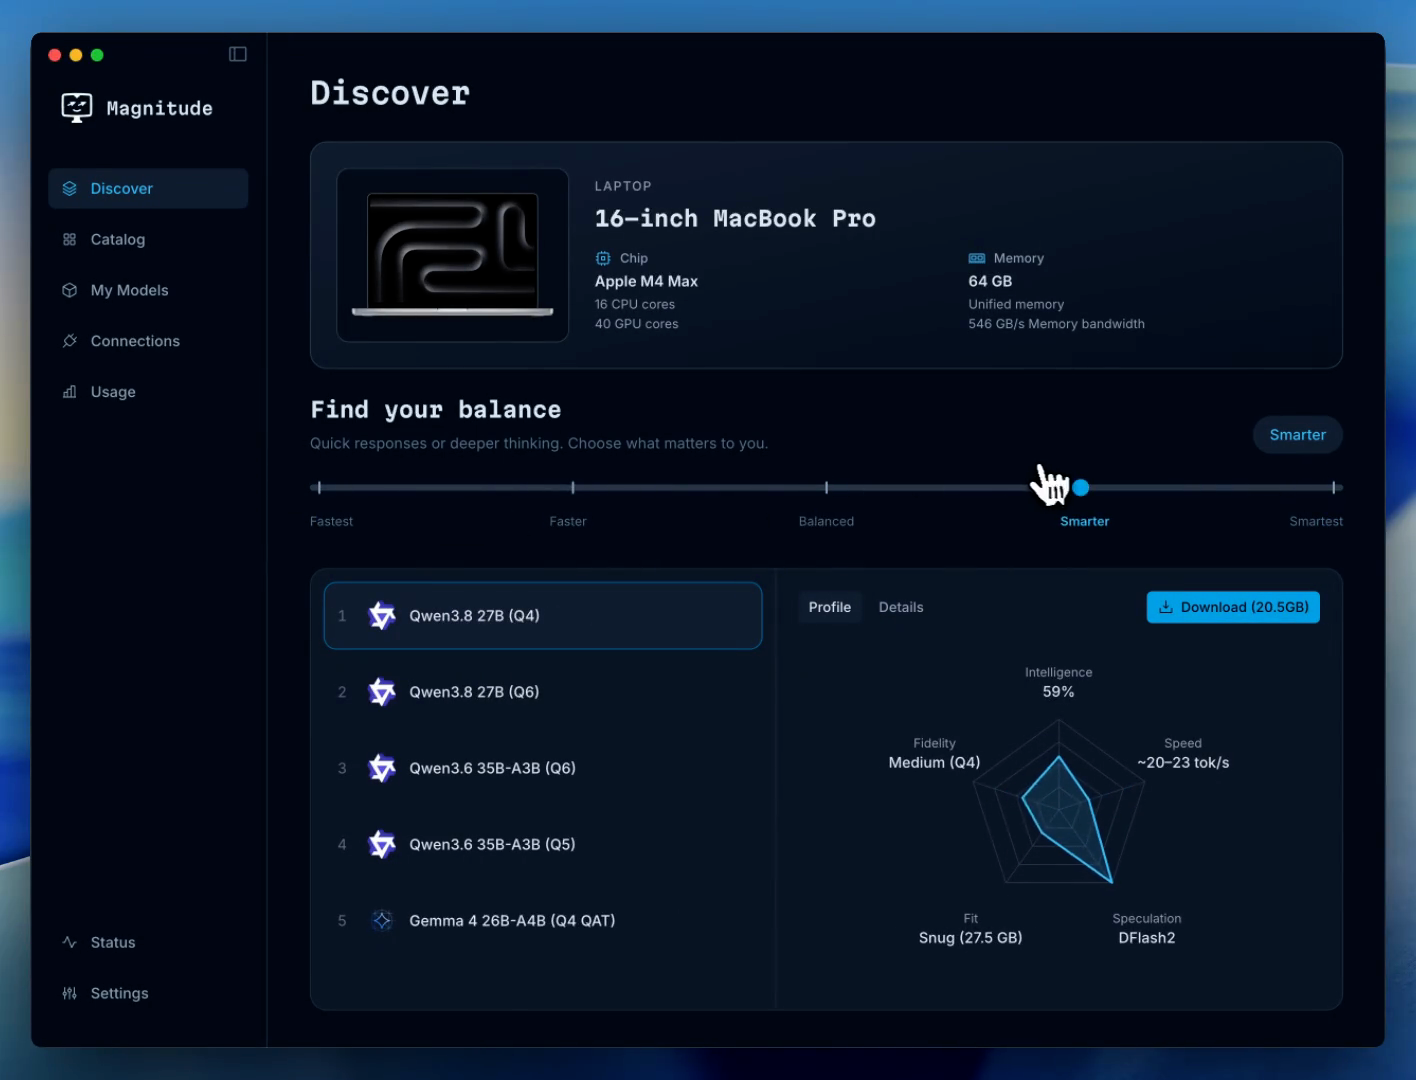The image size is (1416, 1080).
Task: Select Gemma 4 26B-A4B (Q4 QAT) row
Action: 543,920
